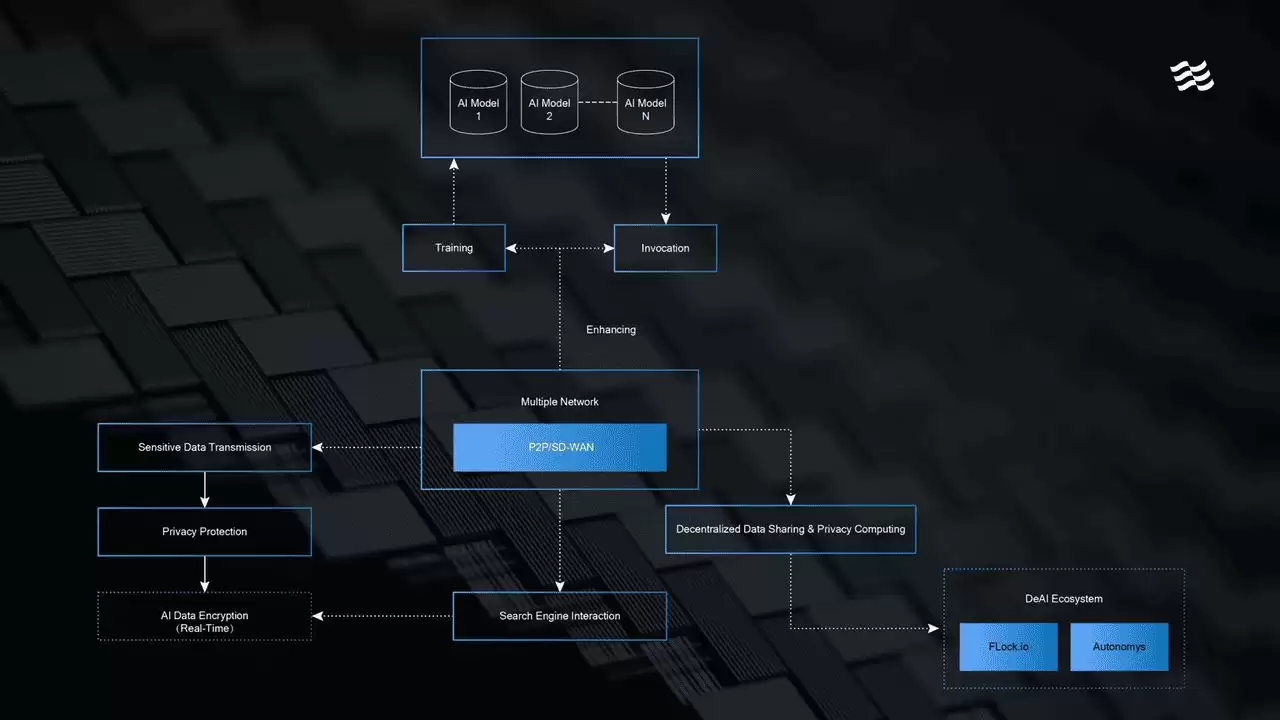Screen dimensions: 1280x720
Task: Open the Search Engine Interaction node
Action: [559, 616]
